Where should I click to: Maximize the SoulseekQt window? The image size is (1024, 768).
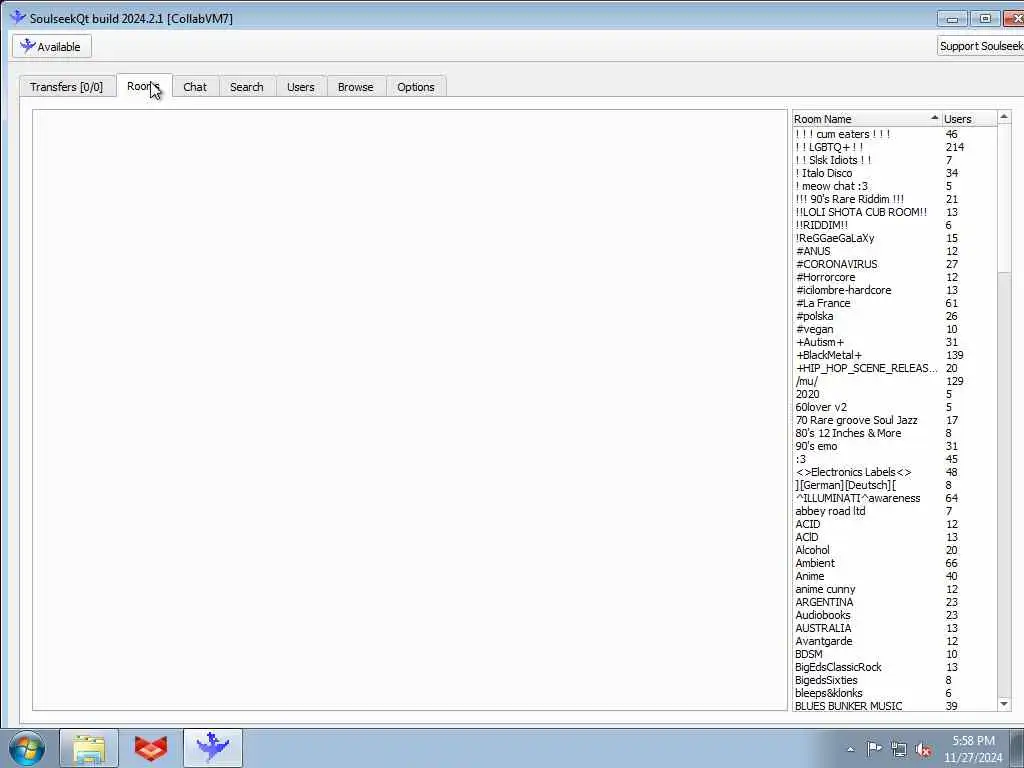[x=985, y=19]
